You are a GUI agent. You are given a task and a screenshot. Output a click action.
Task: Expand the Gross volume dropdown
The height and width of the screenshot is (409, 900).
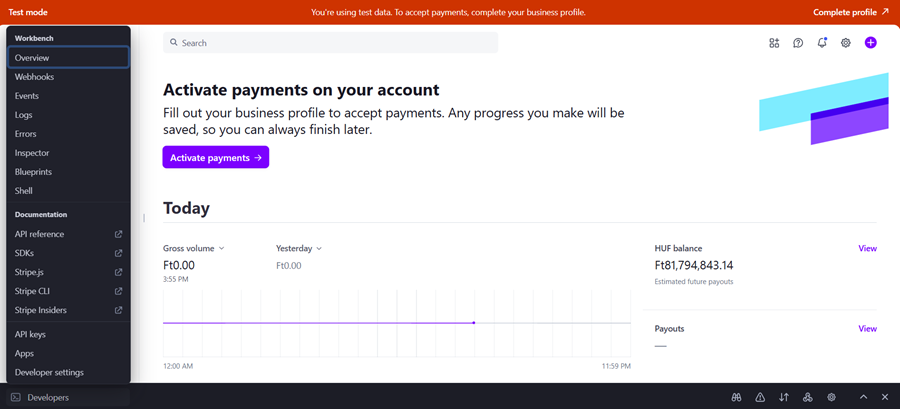click(194, 248)
